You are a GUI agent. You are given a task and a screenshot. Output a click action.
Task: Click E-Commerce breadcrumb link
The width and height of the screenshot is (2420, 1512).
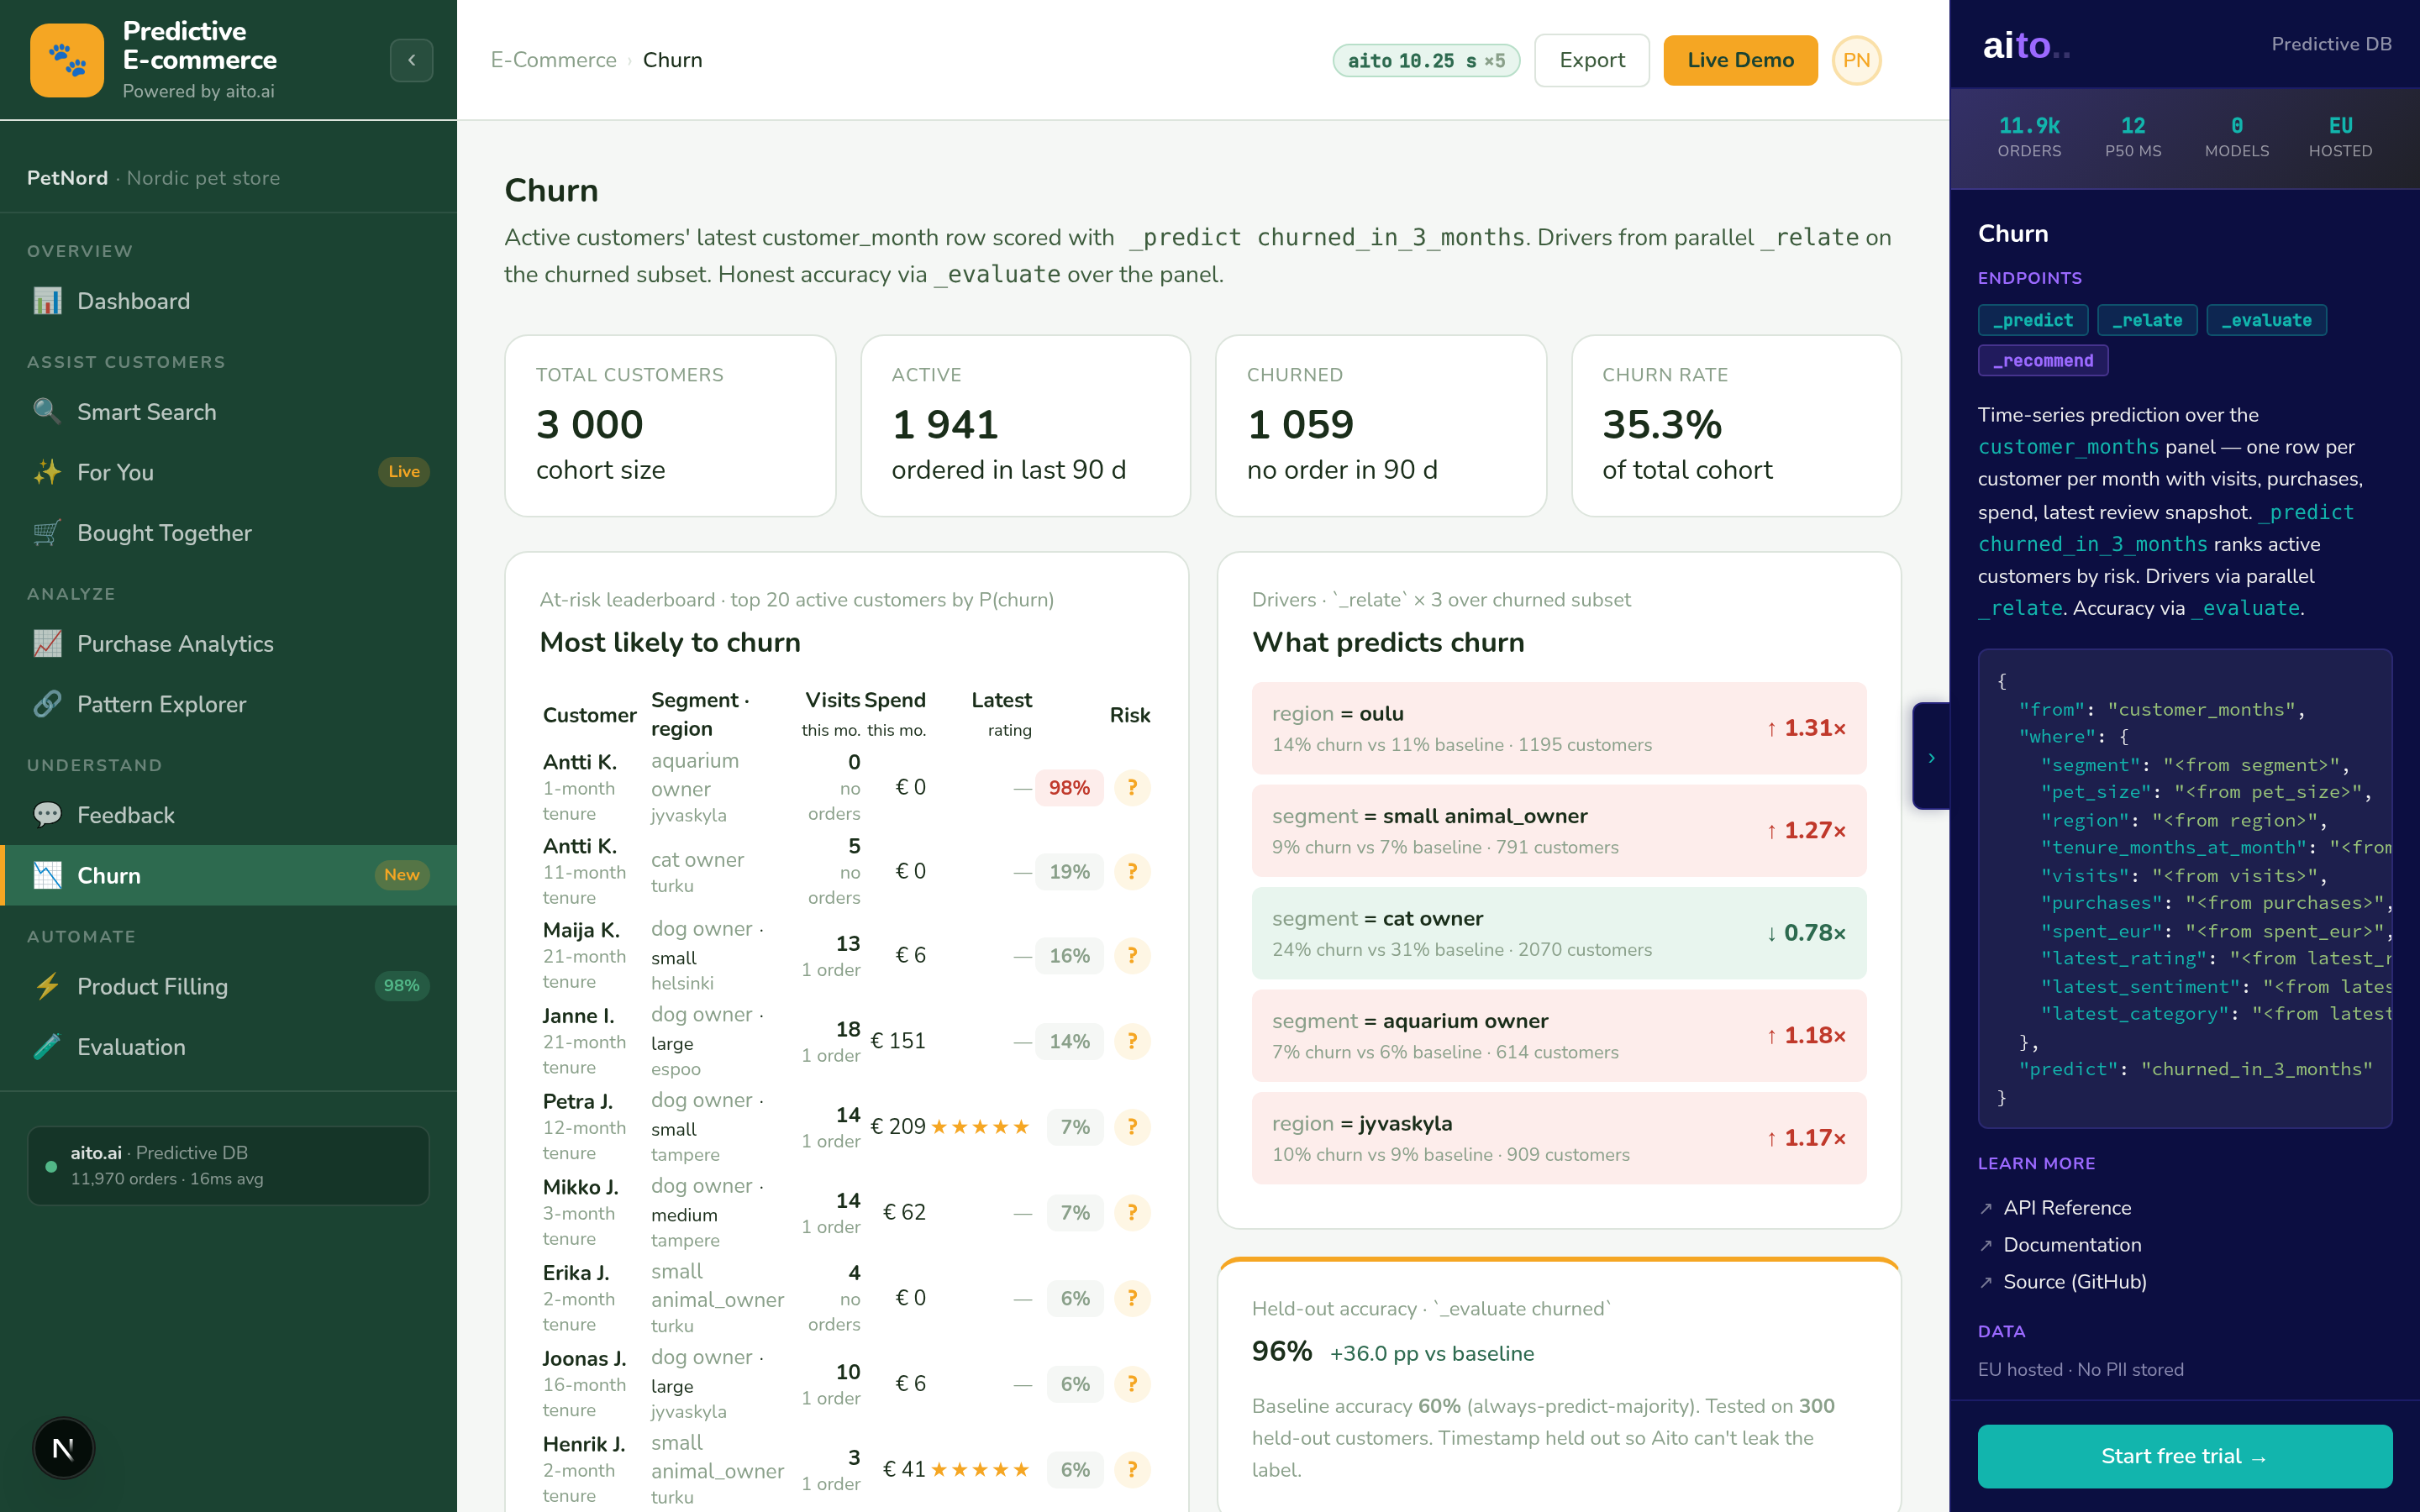tap(553, 60)
